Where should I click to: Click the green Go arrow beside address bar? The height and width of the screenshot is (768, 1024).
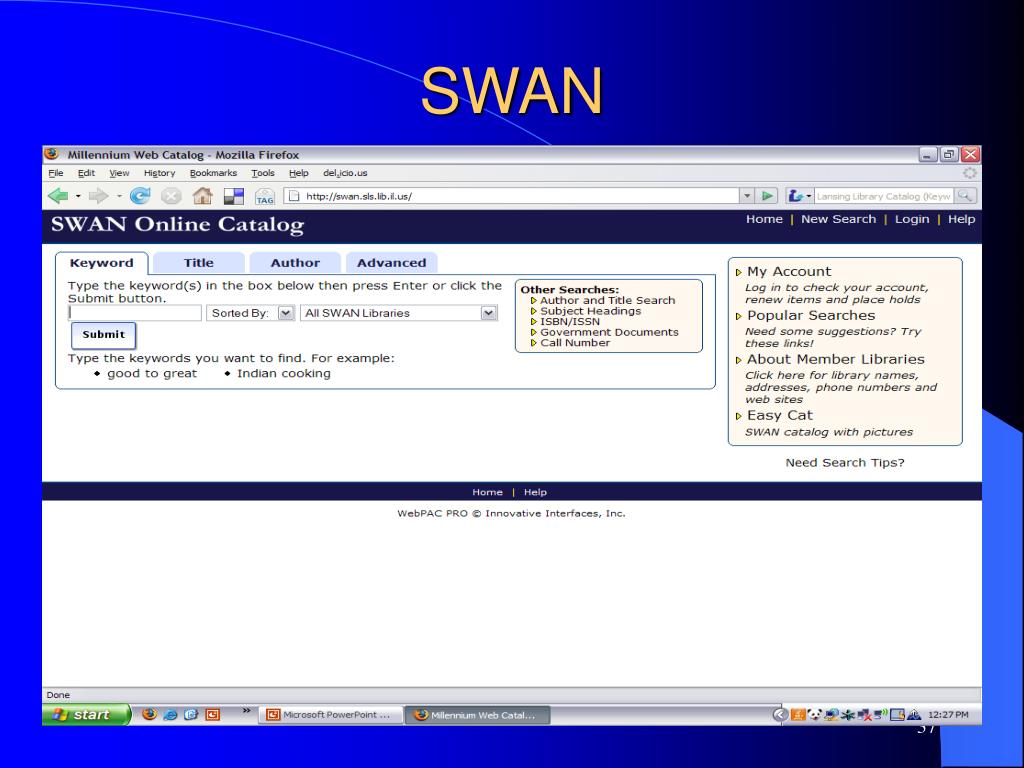767,195
